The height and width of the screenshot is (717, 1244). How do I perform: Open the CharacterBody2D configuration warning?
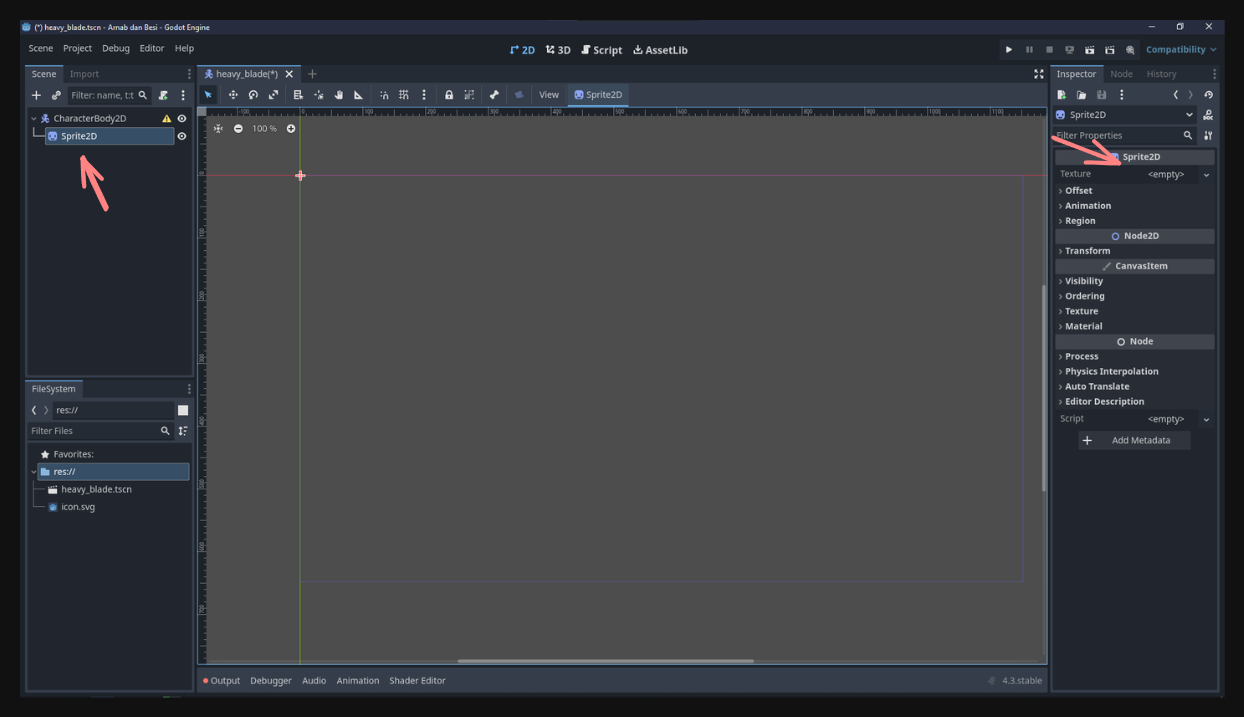click(167, 118)
